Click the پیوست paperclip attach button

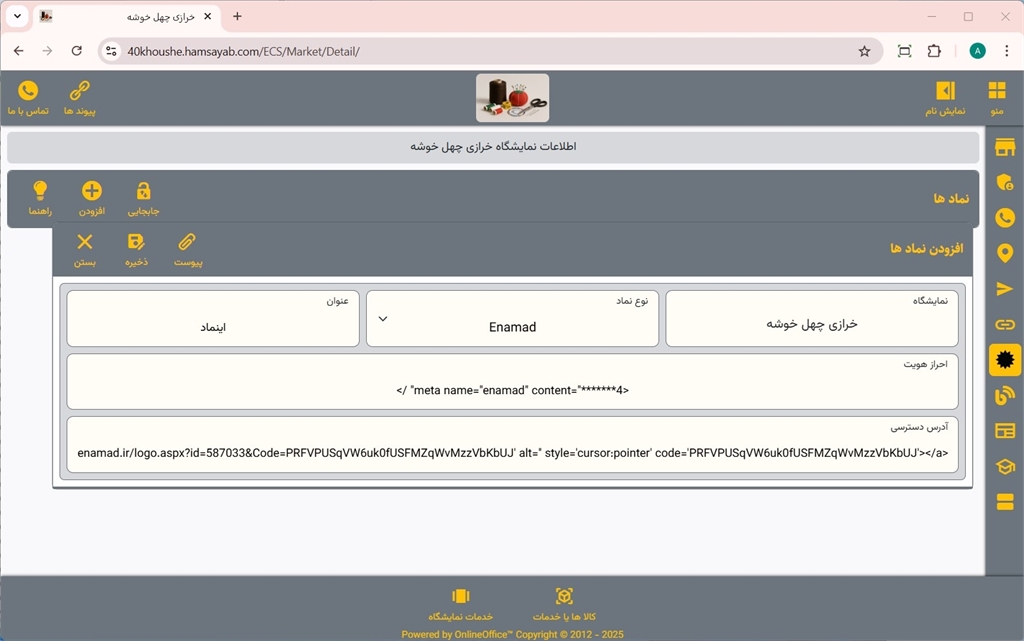pyautogui.click(x=188, y=248)
